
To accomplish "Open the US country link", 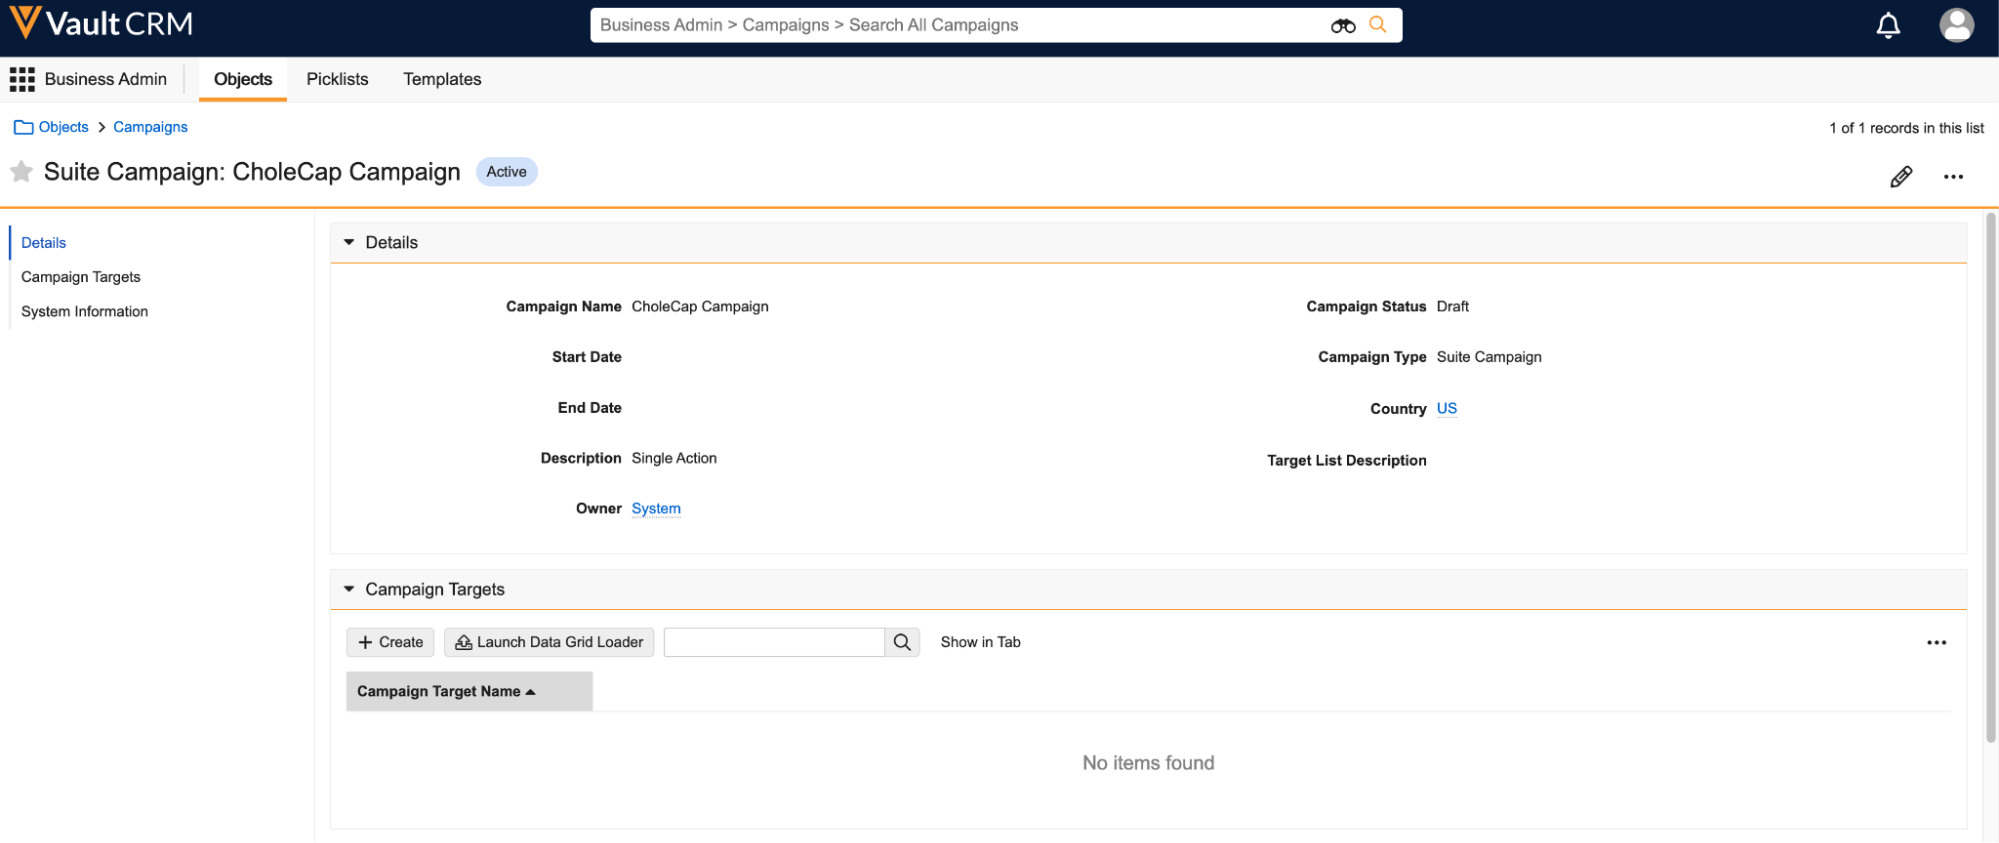I will click(1446, 408).
